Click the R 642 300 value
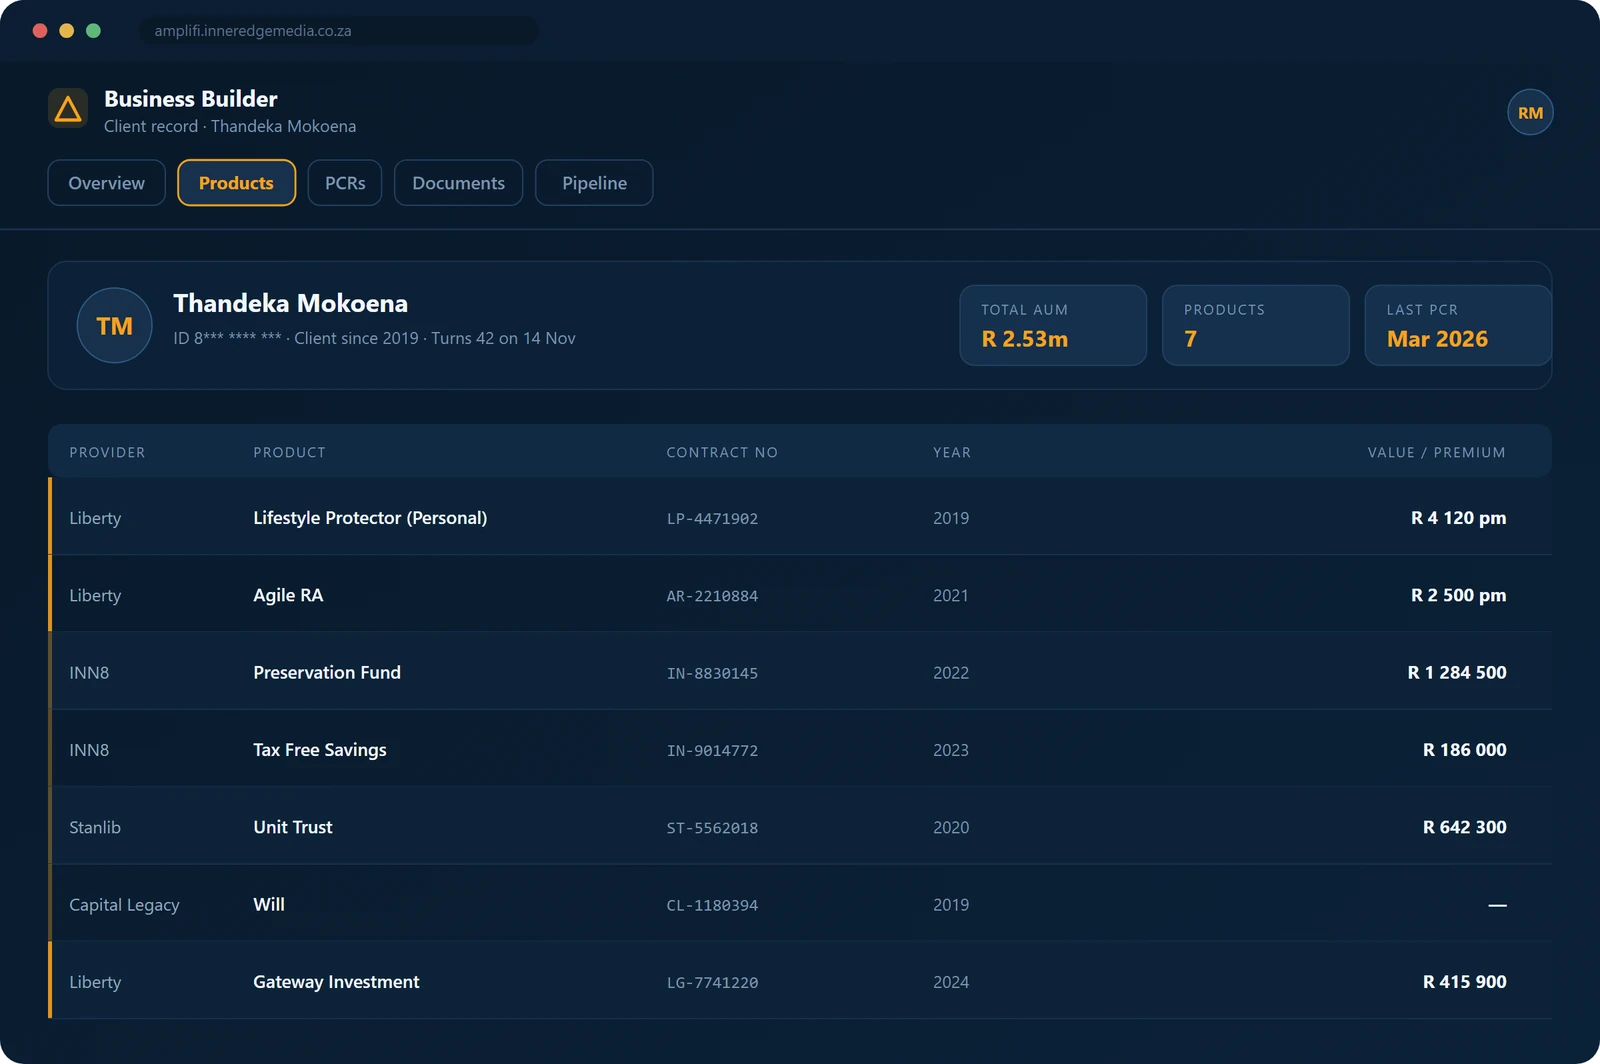The height and width of the screenshot is (1064, 1600). [1465, 827]
